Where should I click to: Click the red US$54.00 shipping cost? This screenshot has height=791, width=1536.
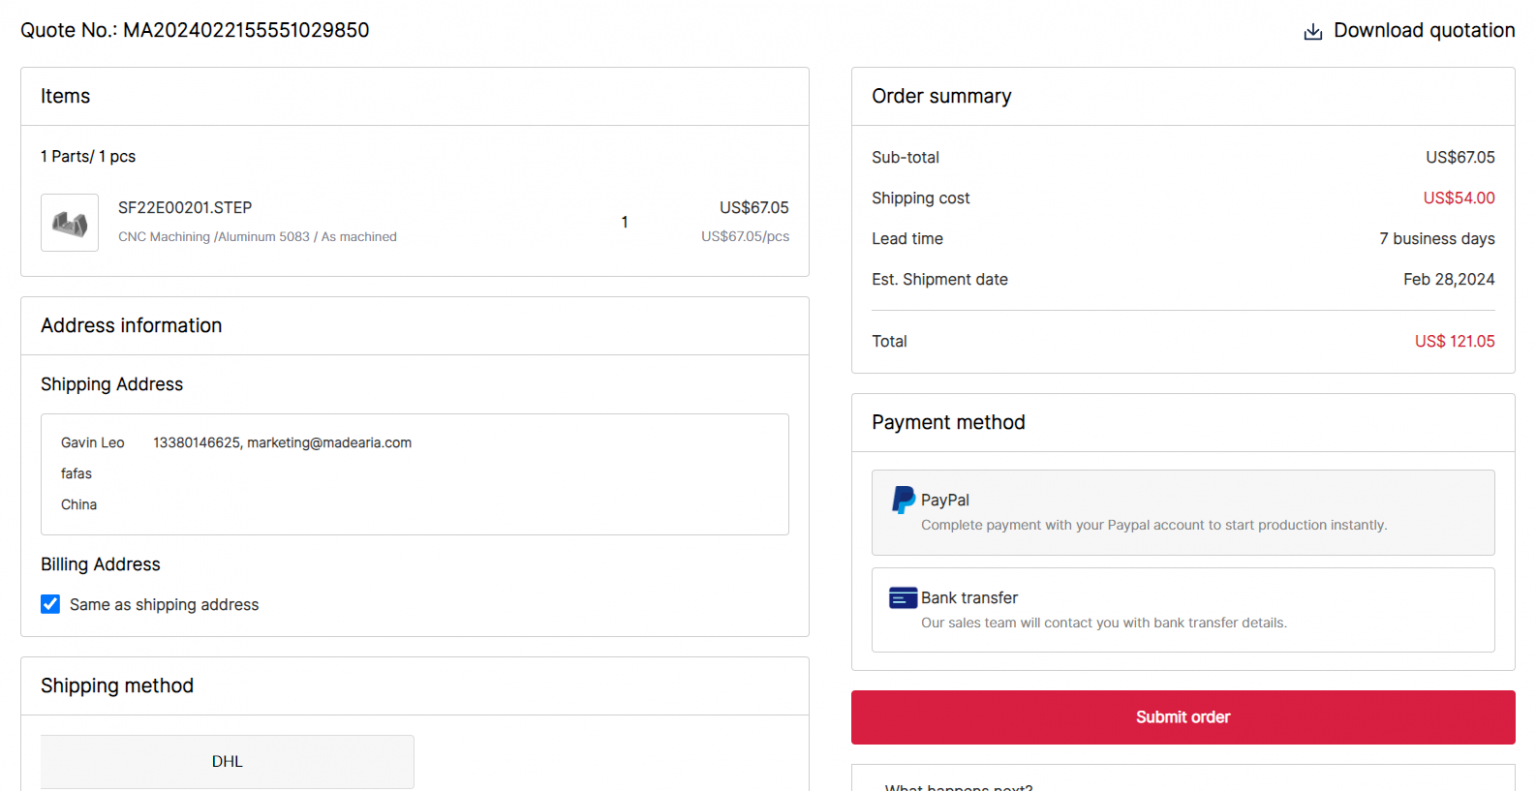tap(1458, 198)
